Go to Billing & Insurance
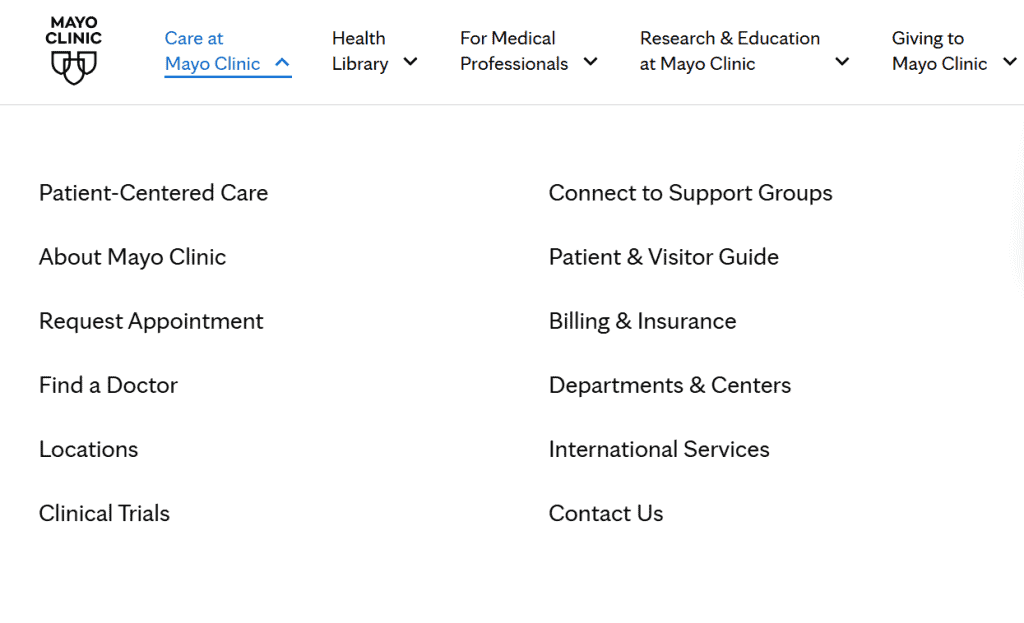Image resolution: width=1024 pixels, height=623 pixels. pos(642,321)
